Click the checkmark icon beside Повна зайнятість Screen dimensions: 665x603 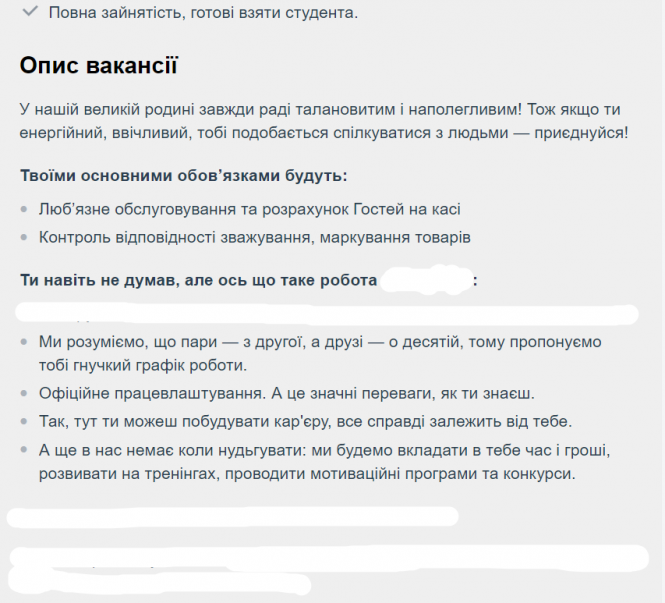point(30,11)
